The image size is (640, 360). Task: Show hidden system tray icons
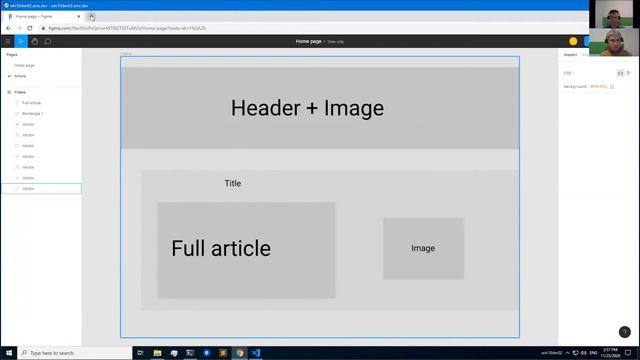pyautogui.click(x=567, y=353)
